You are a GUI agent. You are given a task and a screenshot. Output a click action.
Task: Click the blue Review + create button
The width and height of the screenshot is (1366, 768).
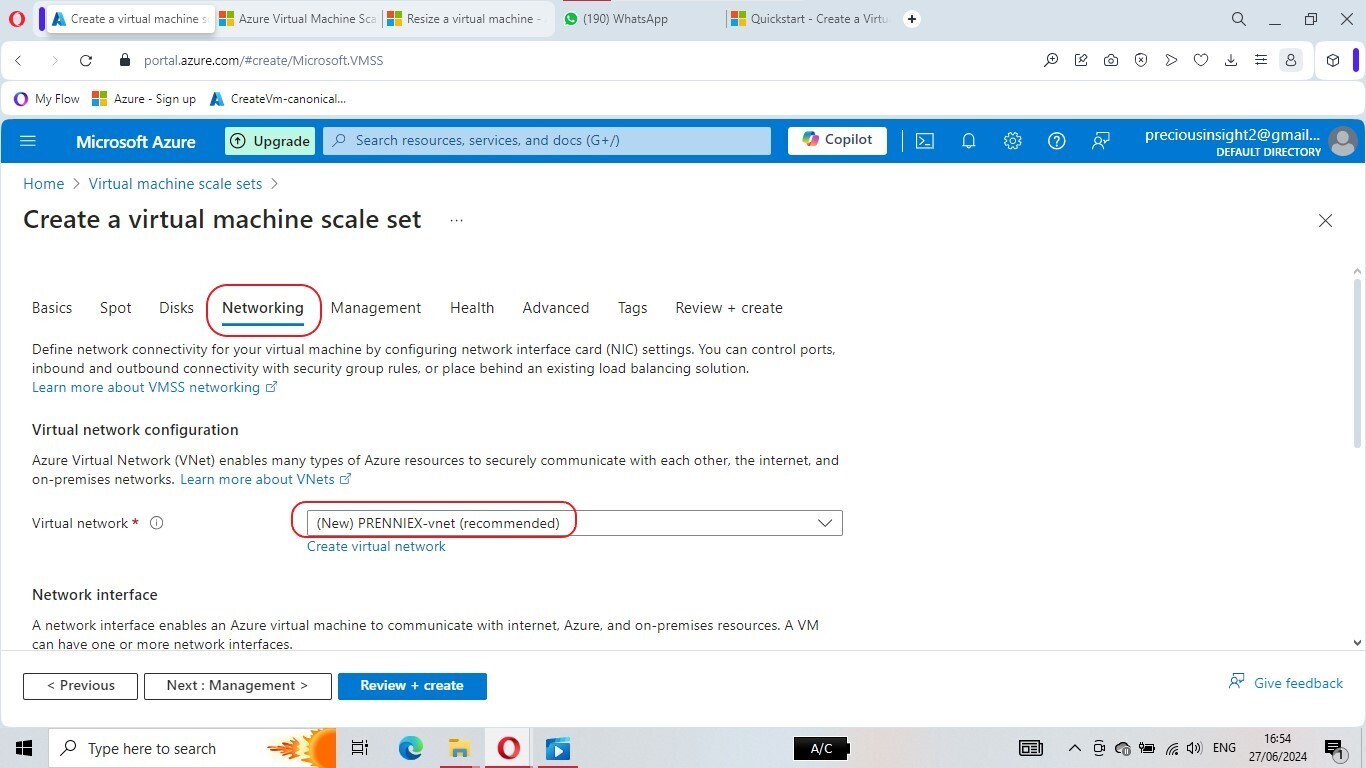coord(412,686)
